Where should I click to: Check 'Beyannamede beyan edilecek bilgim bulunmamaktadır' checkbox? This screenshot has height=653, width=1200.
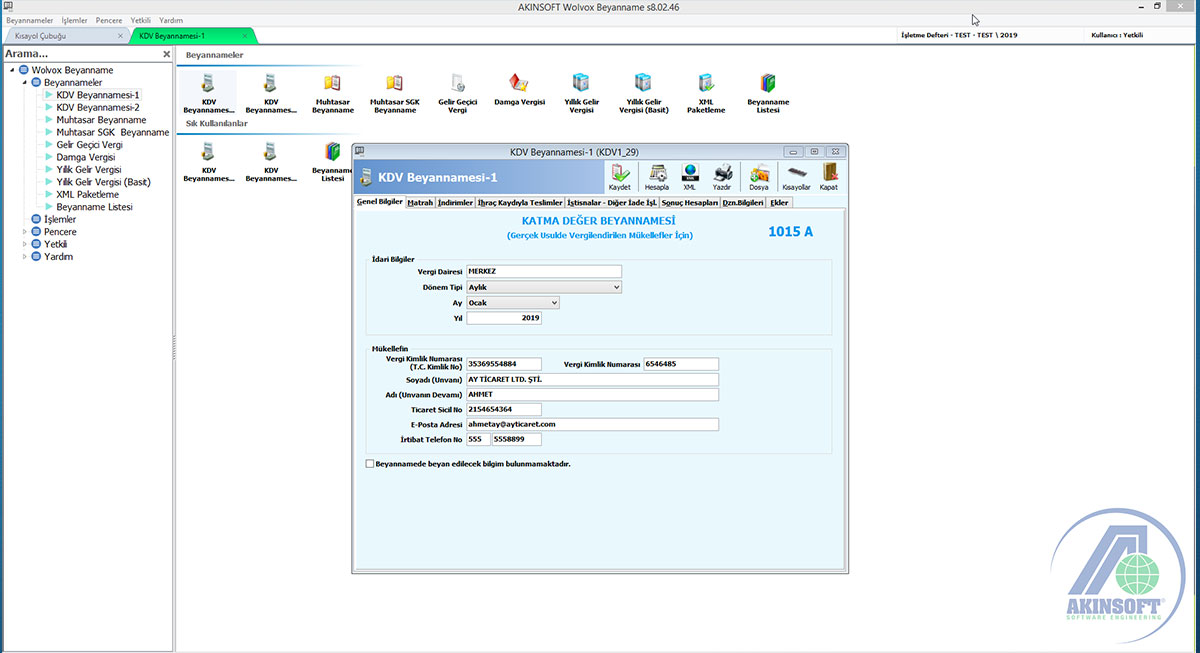pyautogui.click(x=370, y=464)
